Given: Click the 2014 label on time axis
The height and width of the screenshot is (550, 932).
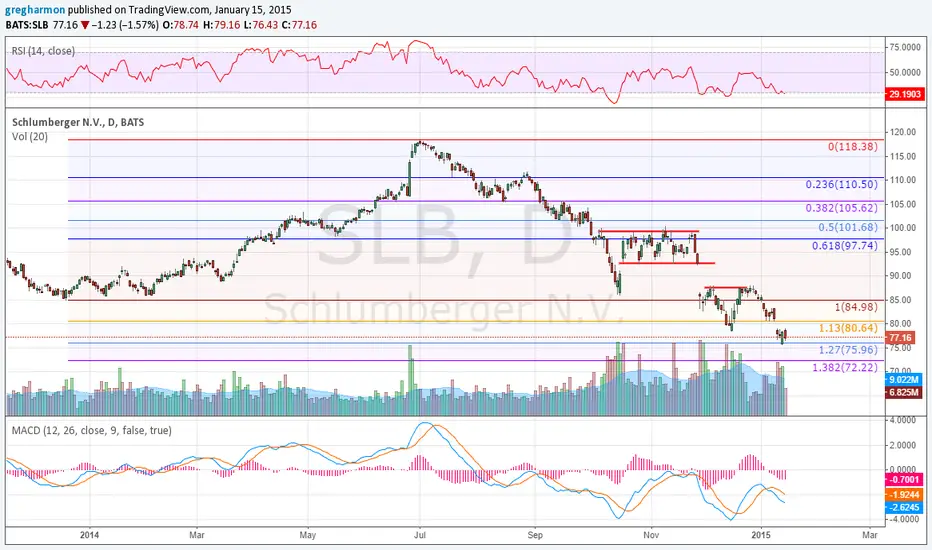Looking at the screenshot, I should (x=90, y=535).
